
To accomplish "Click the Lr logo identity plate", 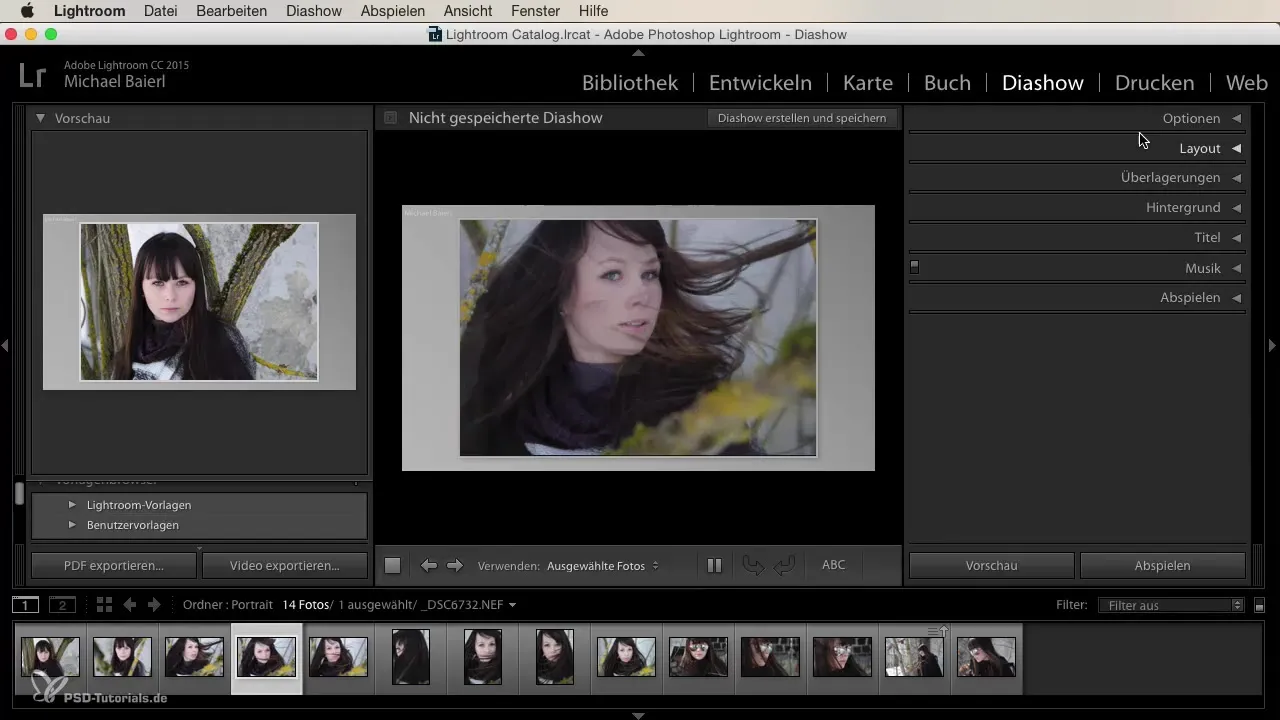I will (32, 75).
